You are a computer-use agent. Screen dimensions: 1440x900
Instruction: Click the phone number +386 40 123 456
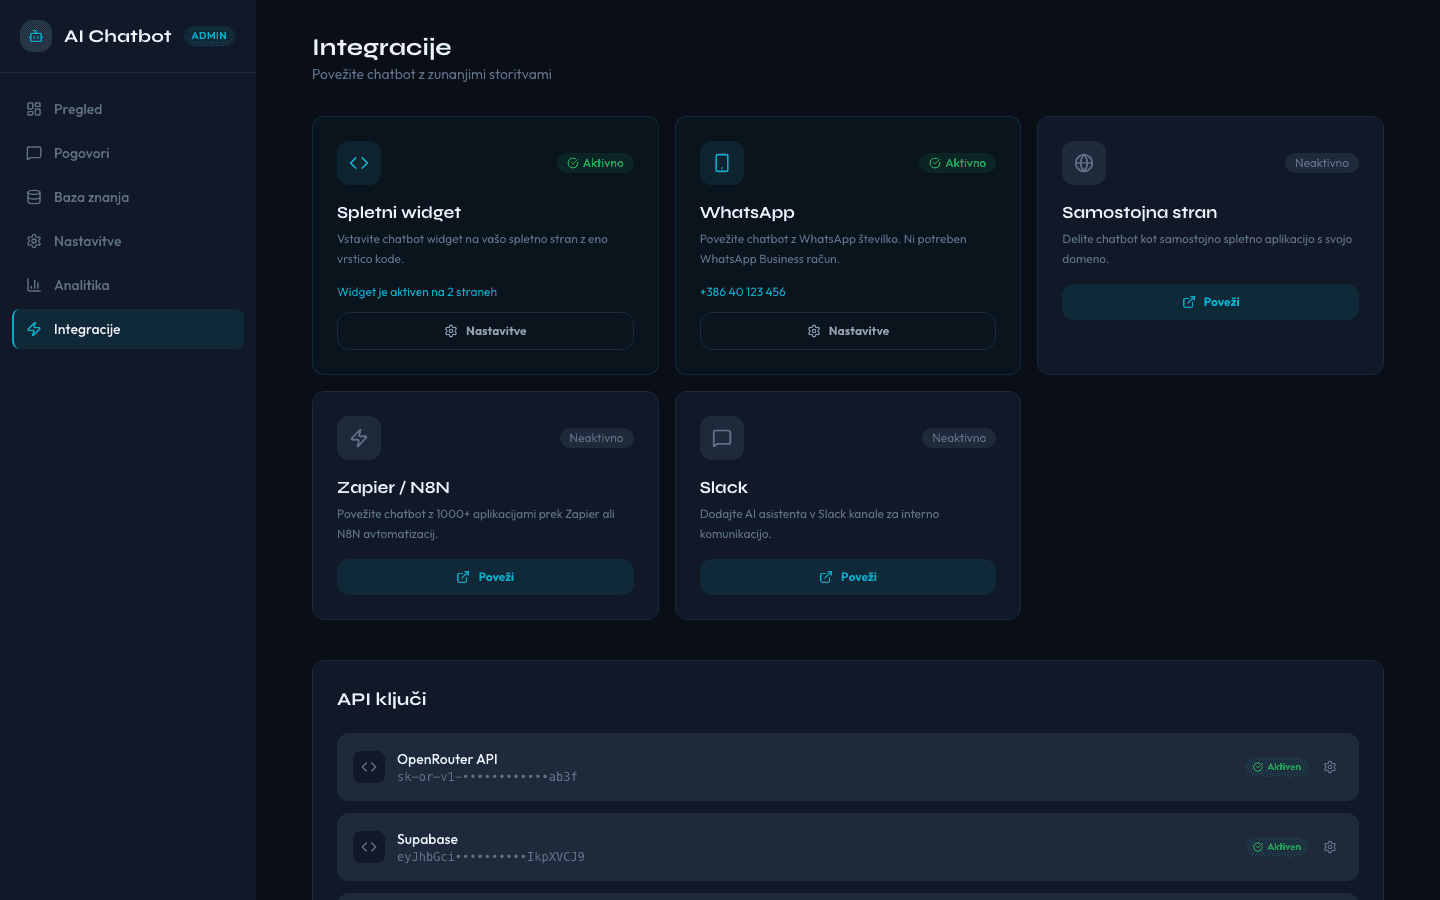(x=743, y=292)
